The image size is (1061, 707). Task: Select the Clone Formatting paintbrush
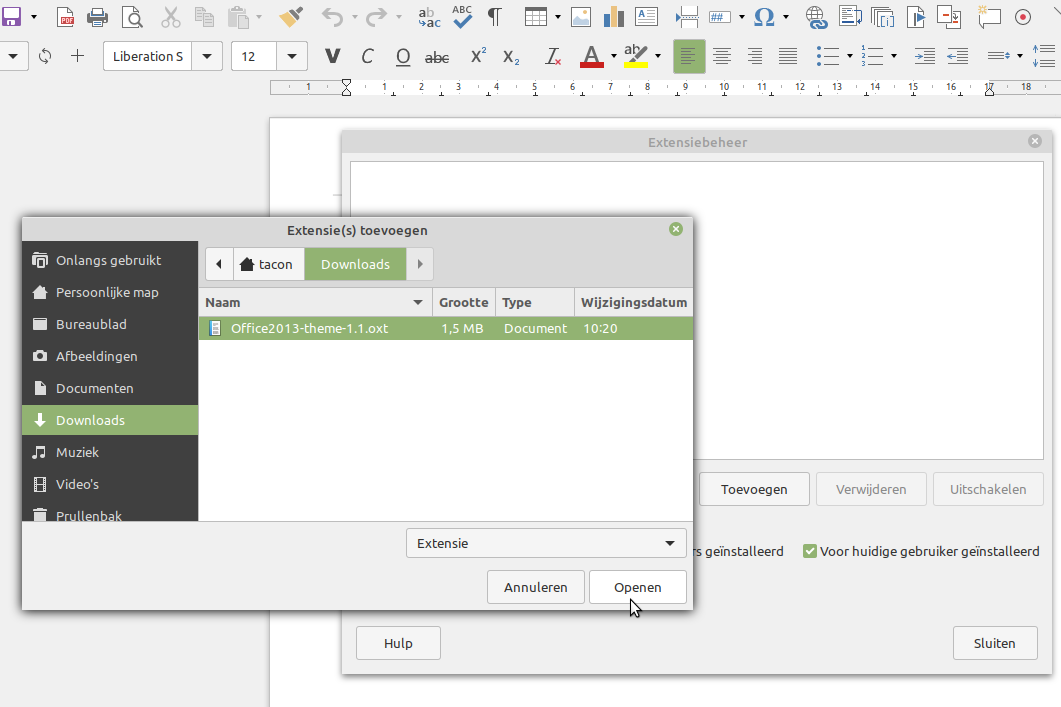click(x=291, y=17)
